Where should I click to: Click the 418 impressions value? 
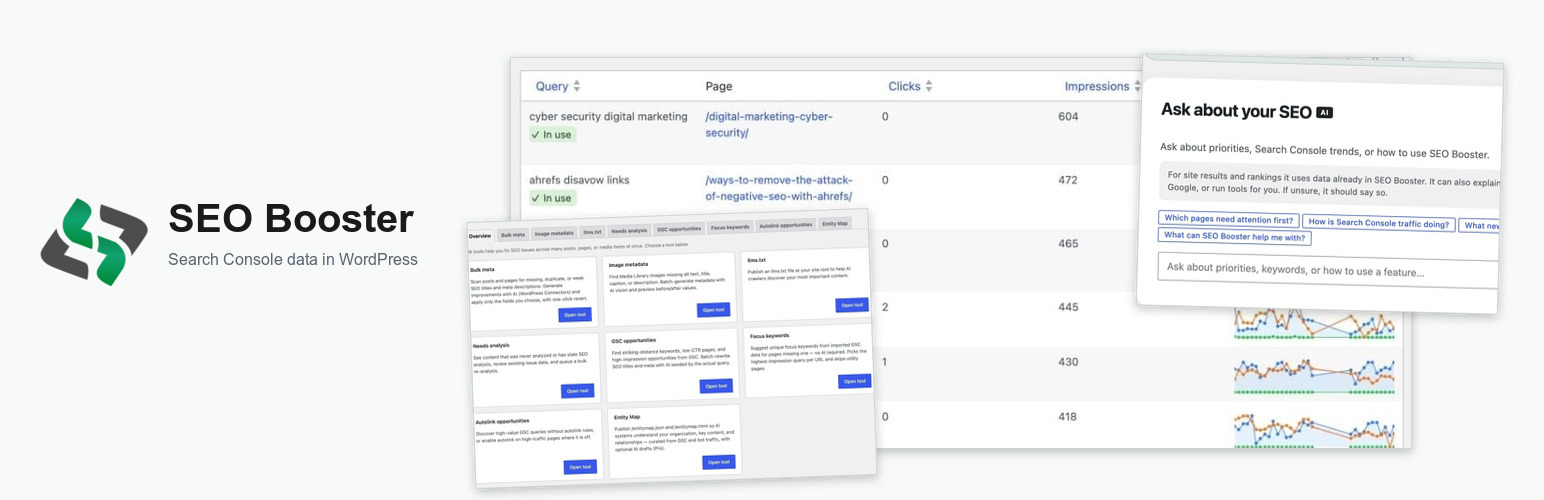(x=1068, y=416)
